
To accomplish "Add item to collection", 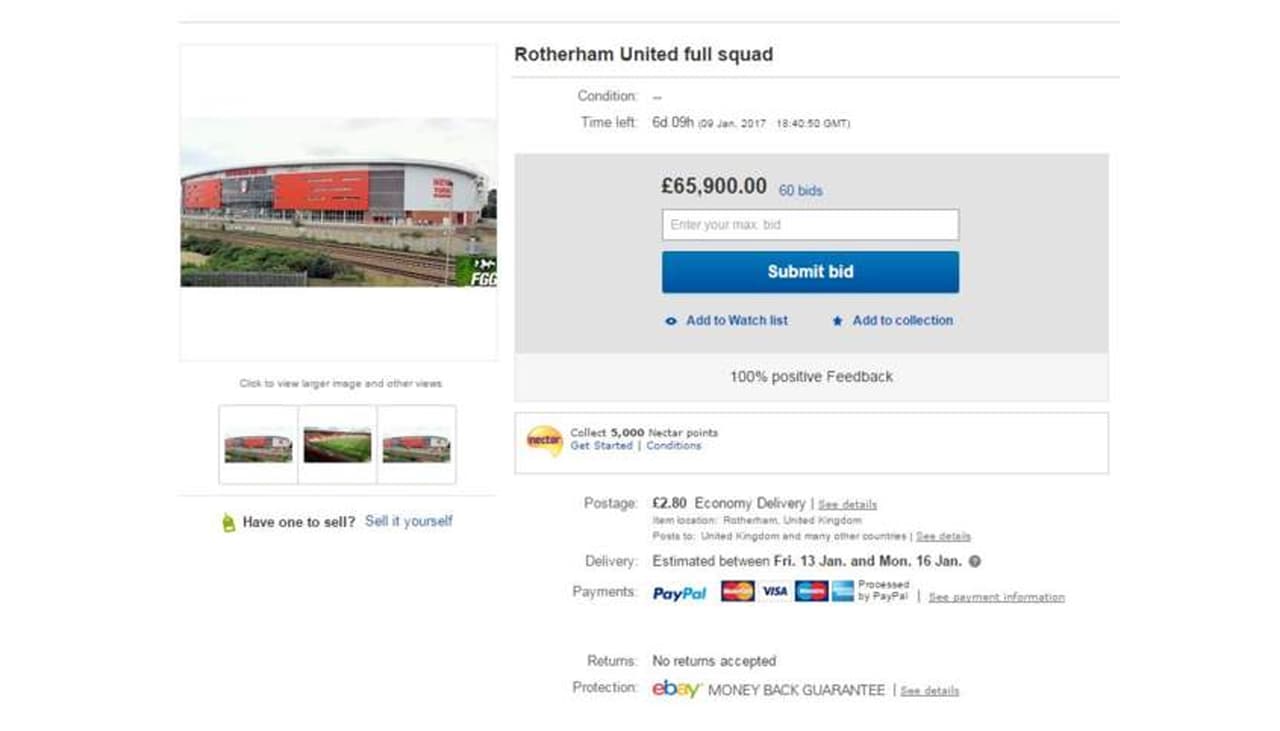I will click(x=902, y=321).
